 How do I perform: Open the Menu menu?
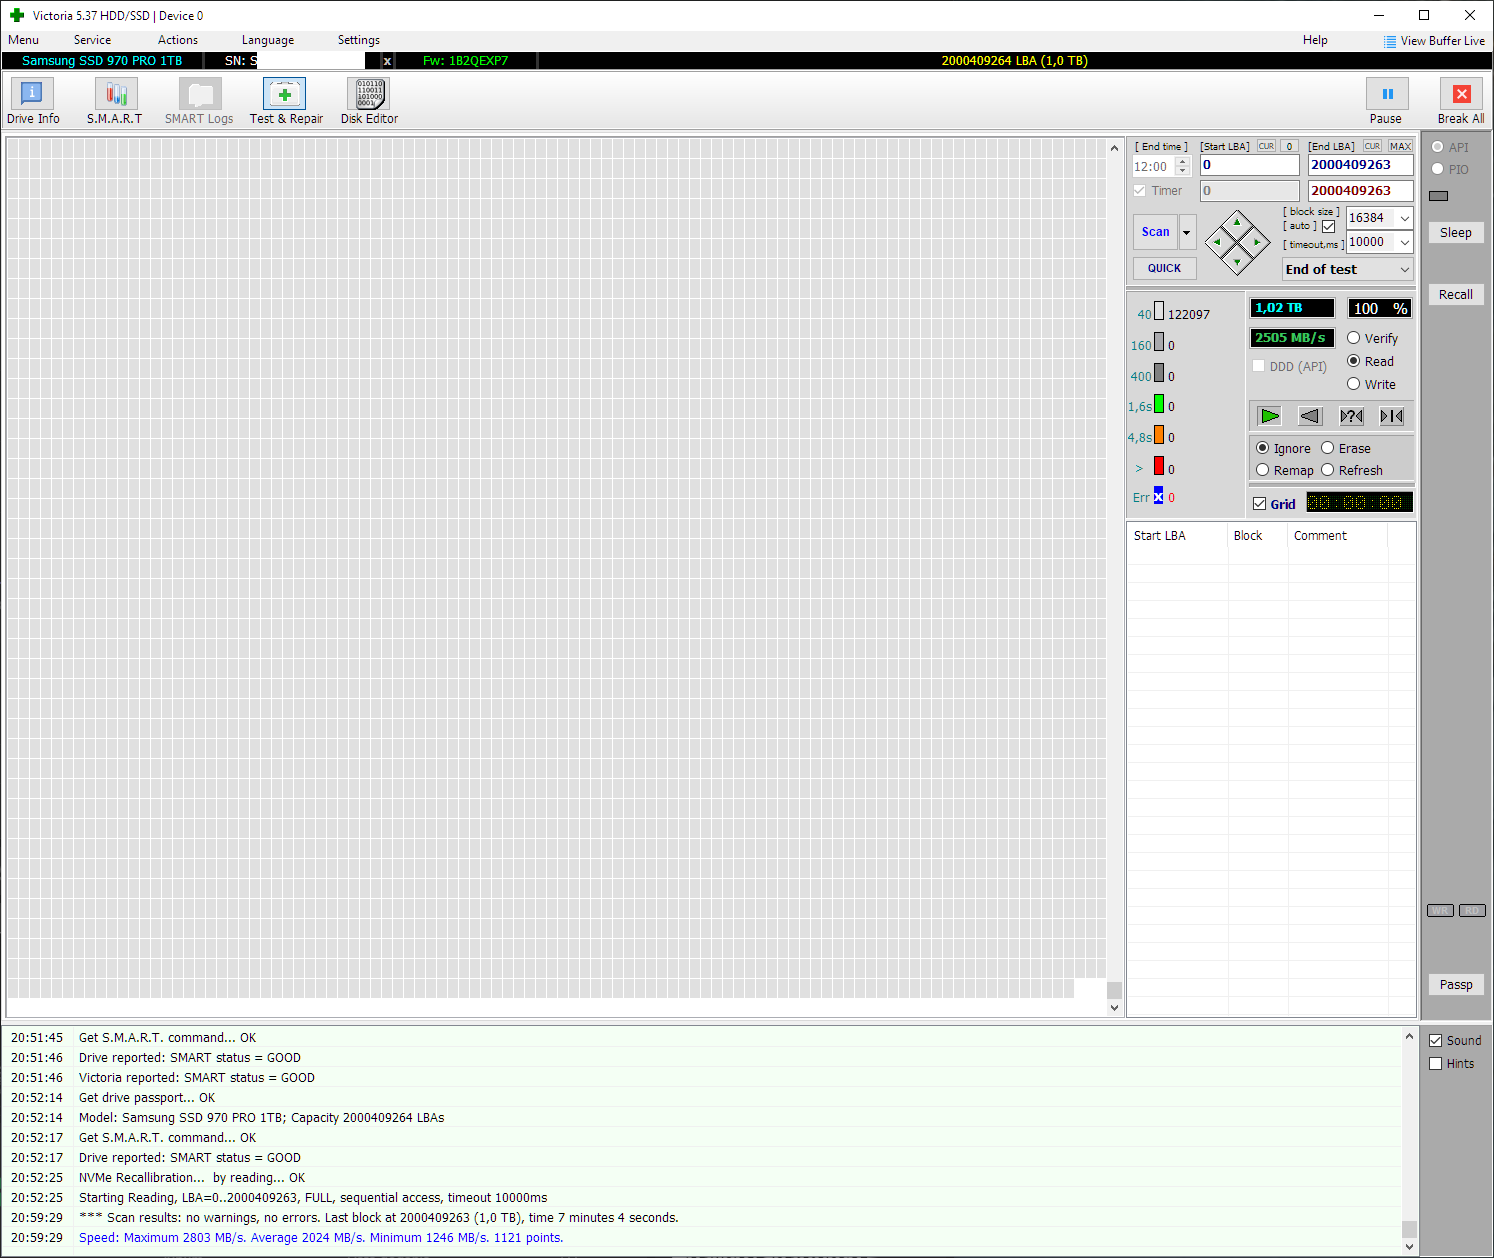[x=23, y=40]
